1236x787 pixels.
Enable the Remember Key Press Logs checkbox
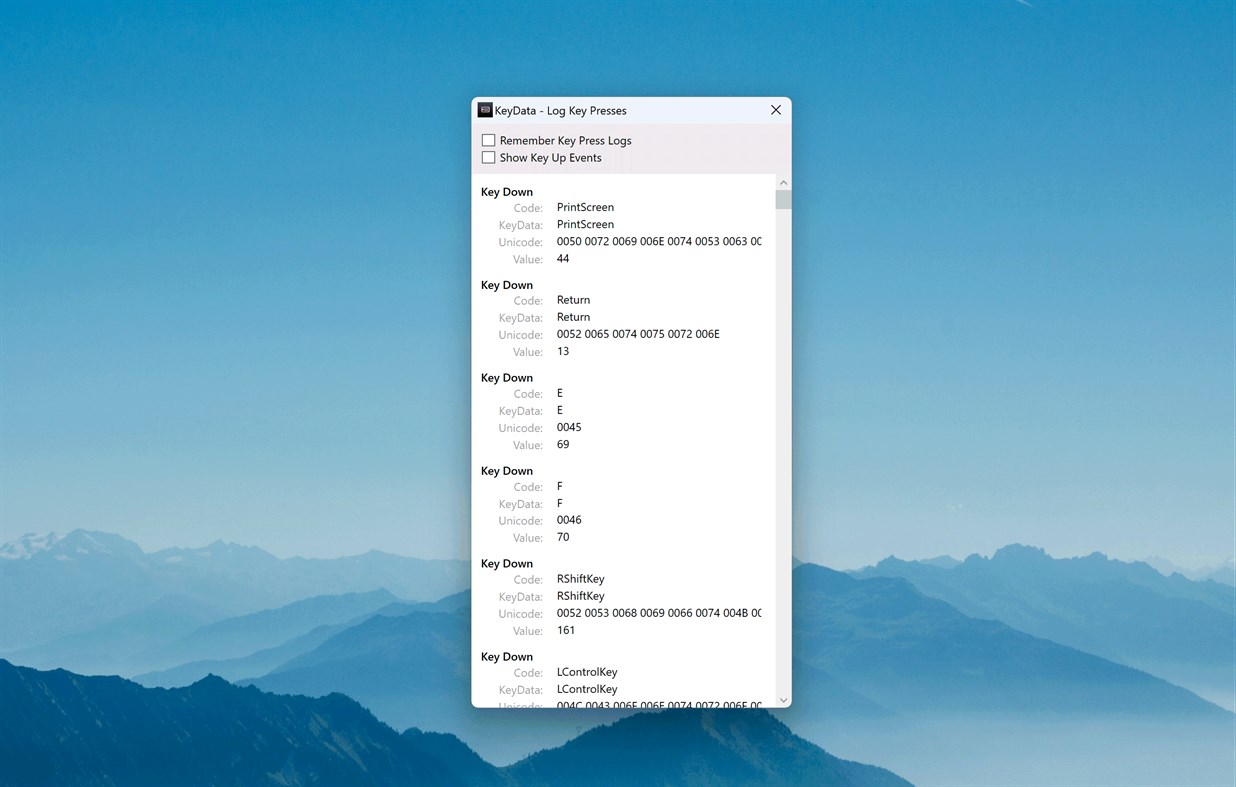point(488,140)
